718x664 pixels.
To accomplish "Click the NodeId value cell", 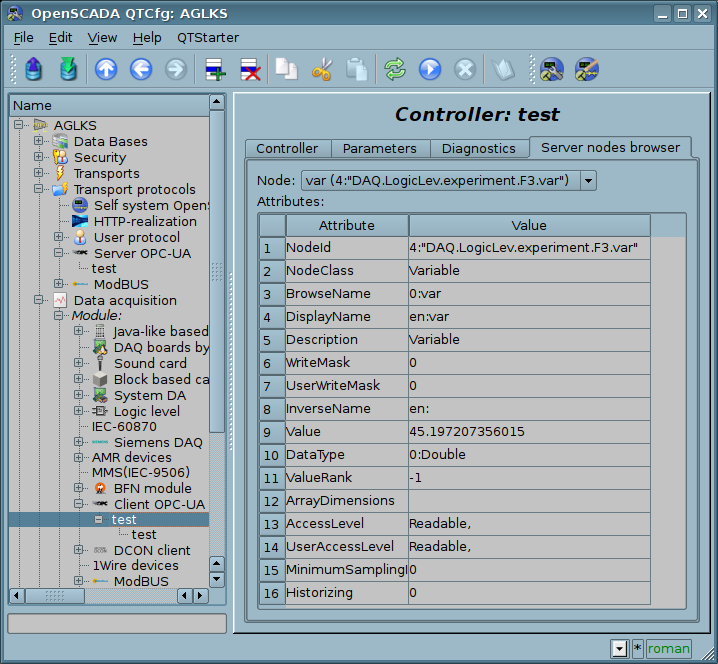I will click(x=529, y=248).
